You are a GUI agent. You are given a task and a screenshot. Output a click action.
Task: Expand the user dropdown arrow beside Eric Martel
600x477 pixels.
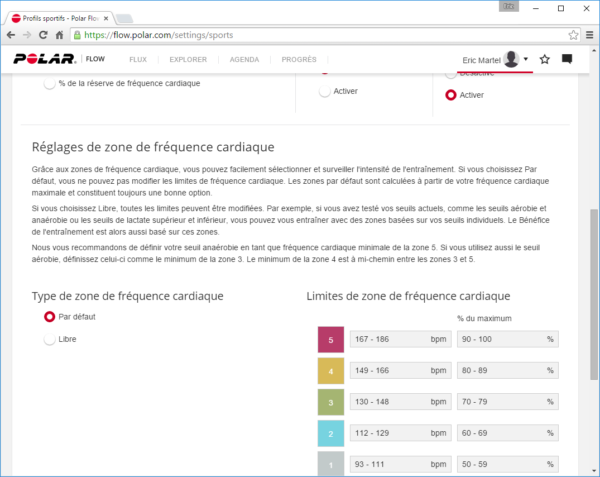point(526,60)
